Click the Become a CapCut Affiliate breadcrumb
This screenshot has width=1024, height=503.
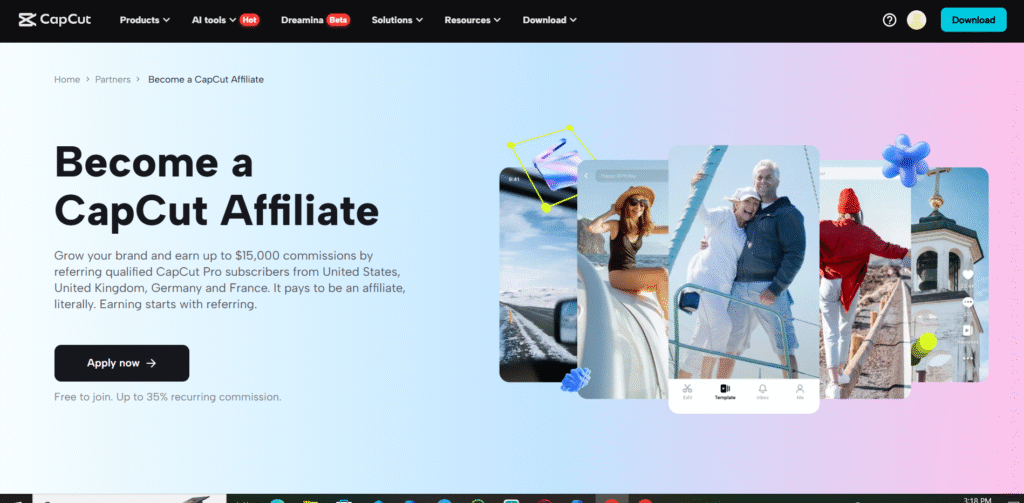pos(206,80)
